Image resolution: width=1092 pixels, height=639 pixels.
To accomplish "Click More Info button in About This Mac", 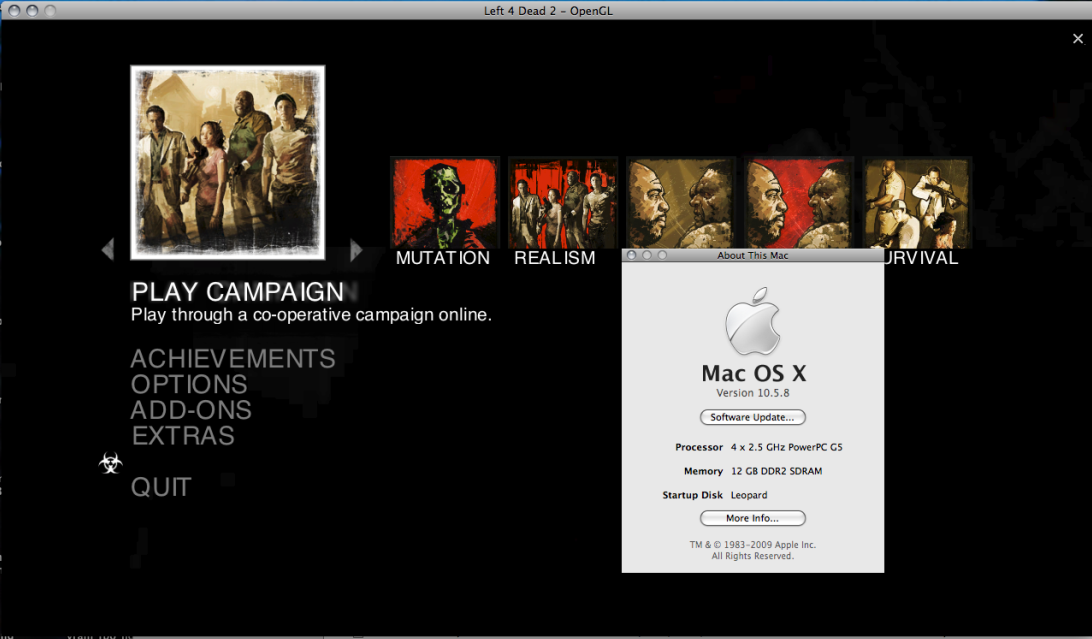I will pos(753,518).
